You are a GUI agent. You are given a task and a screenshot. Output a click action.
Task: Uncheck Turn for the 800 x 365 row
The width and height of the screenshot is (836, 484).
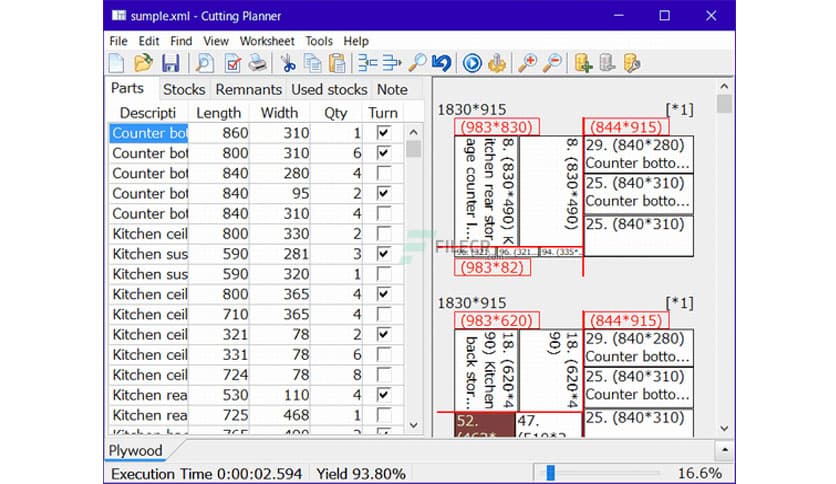[383, 294]
